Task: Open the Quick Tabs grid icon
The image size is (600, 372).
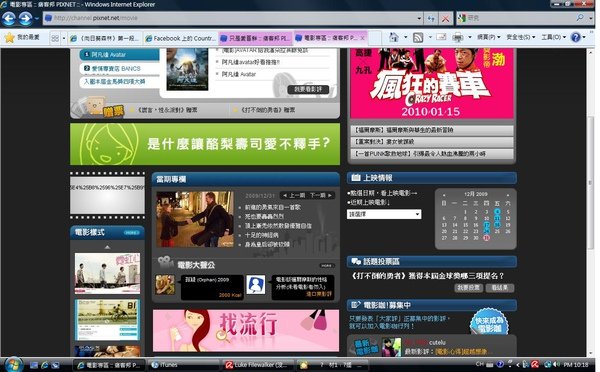Action: pos(55,38)
